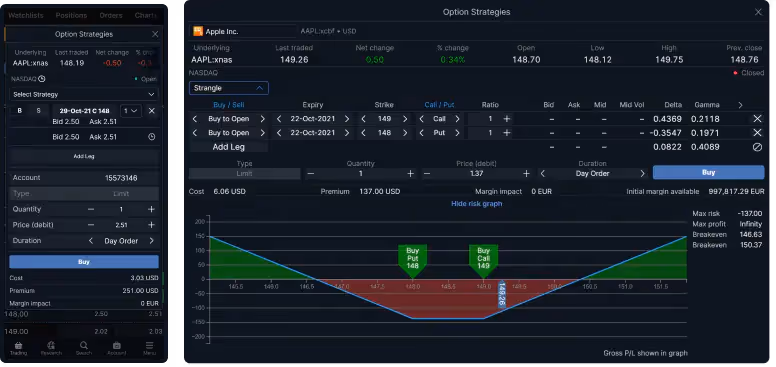Previous Buy to Open in put leg row
Image resolution: width=776 pixels, height=367 pixels.
[x=194, y=133]
